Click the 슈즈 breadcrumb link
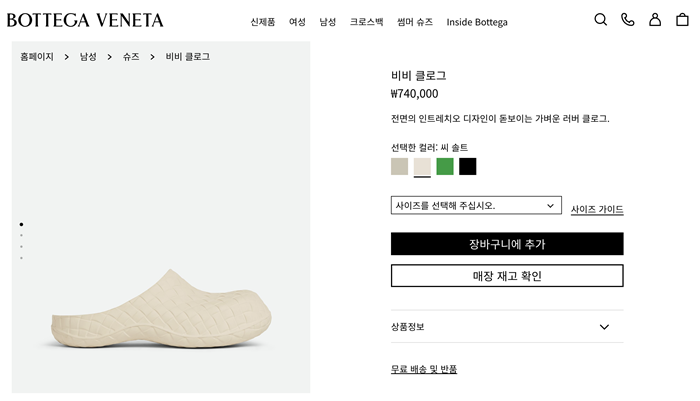 point(131,57)
